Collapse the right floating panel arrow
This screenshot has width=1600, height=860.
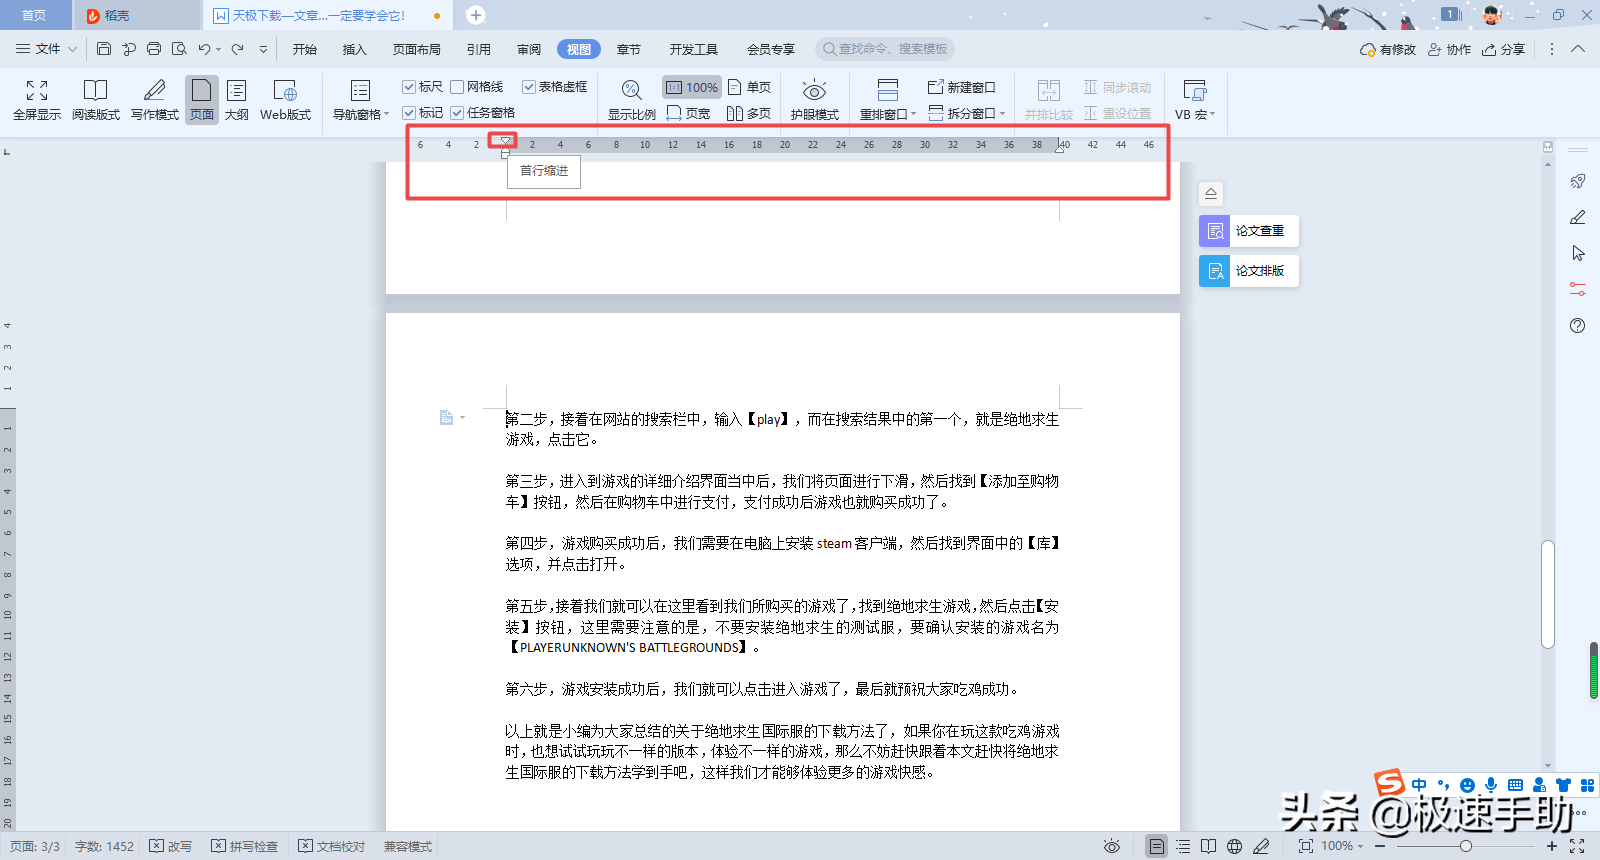click(x=1211, y=194)
